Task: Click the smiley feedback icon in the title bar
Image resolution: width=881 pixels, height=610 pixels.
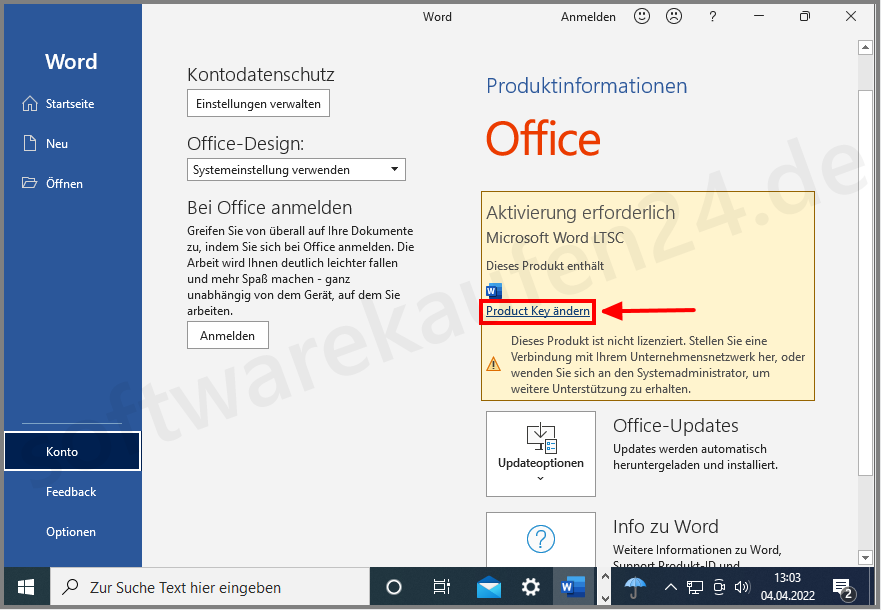Action: (641, 16)
